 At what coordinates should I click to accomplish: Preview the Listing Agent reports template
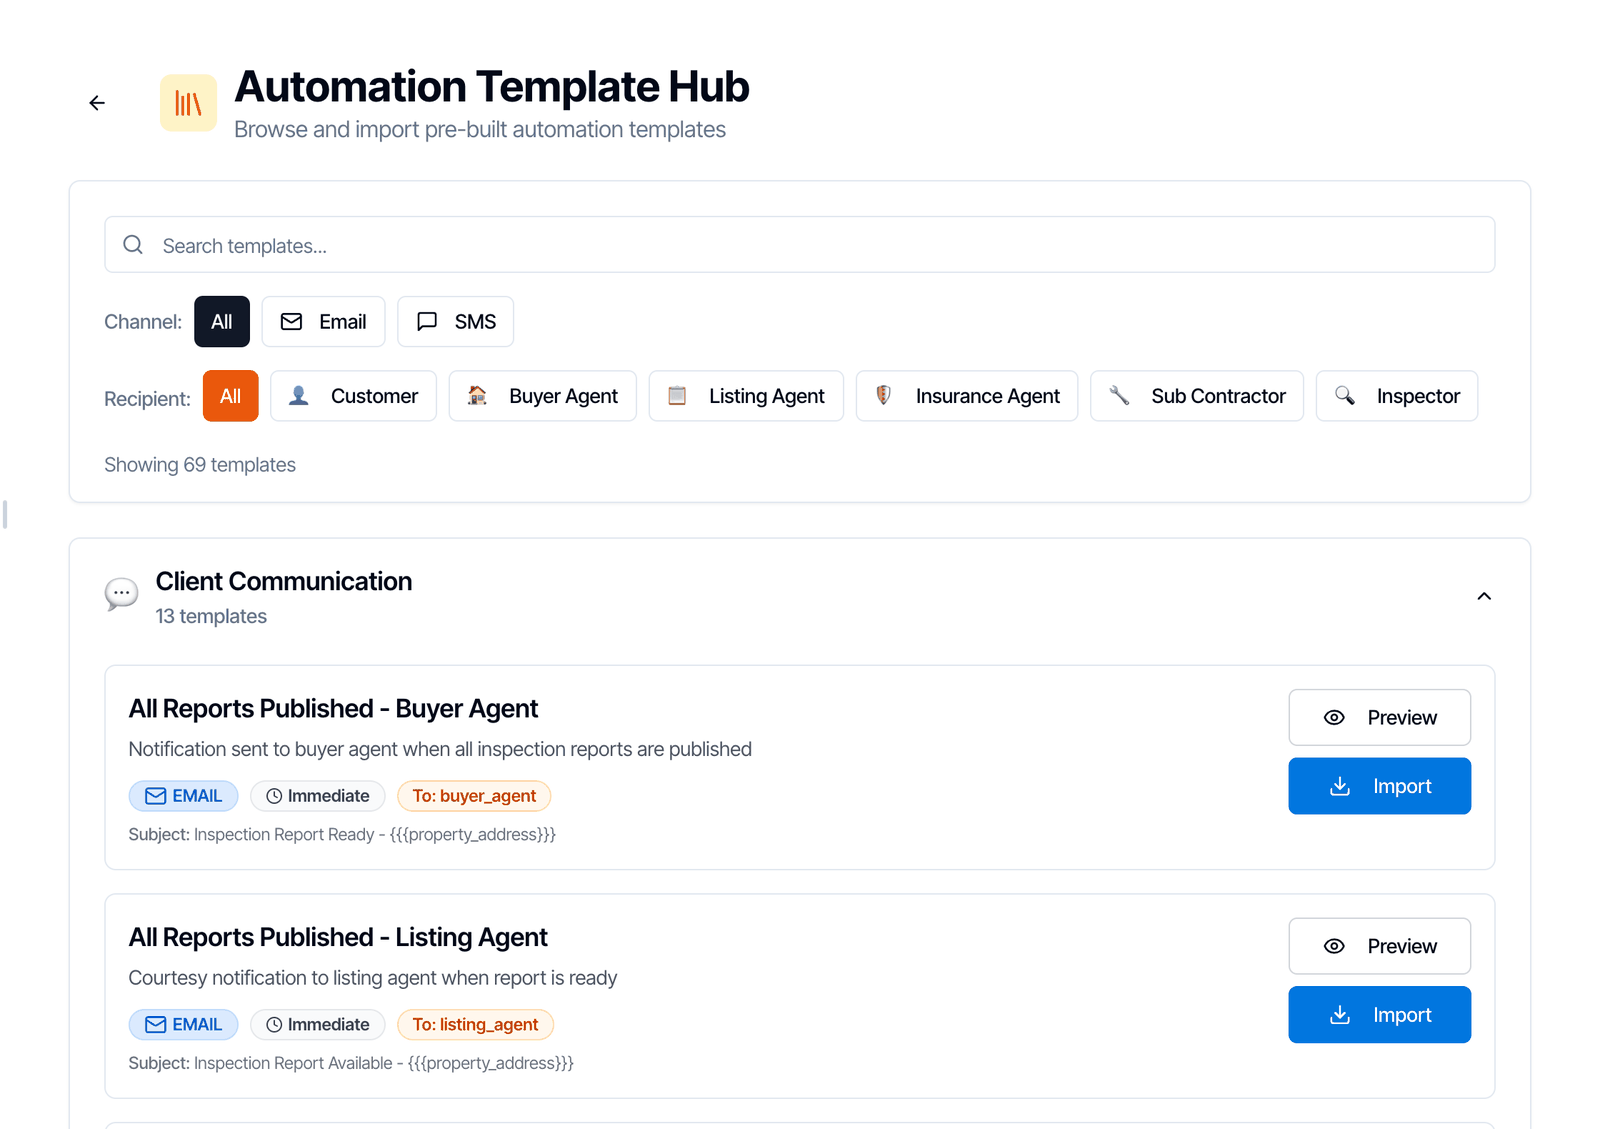coord(1379,946)
